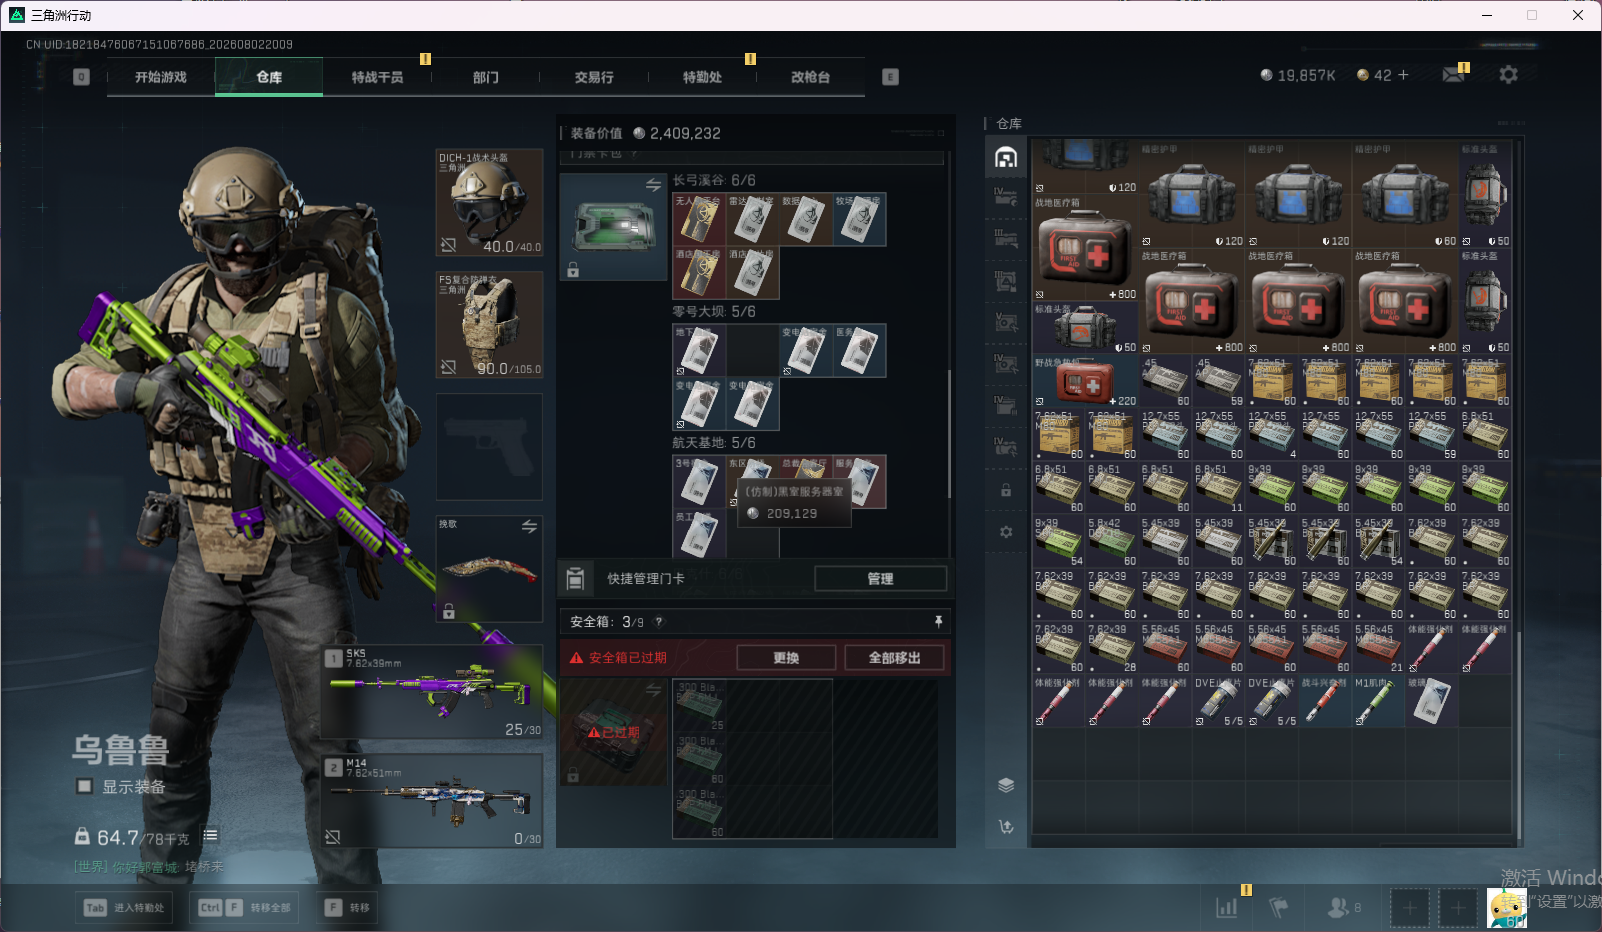Click the E next-tab key icon

coord(890,77)
